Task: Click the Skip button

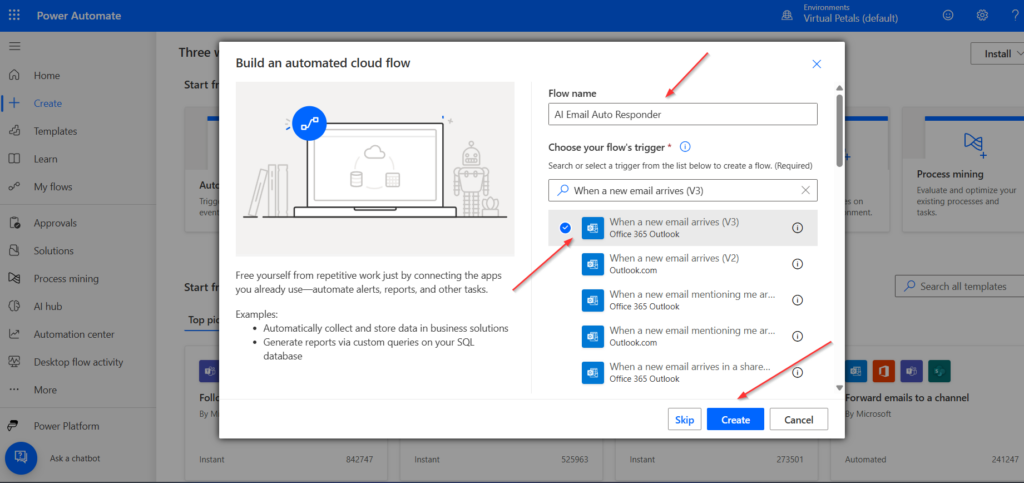Action: (x=684, y=420)
